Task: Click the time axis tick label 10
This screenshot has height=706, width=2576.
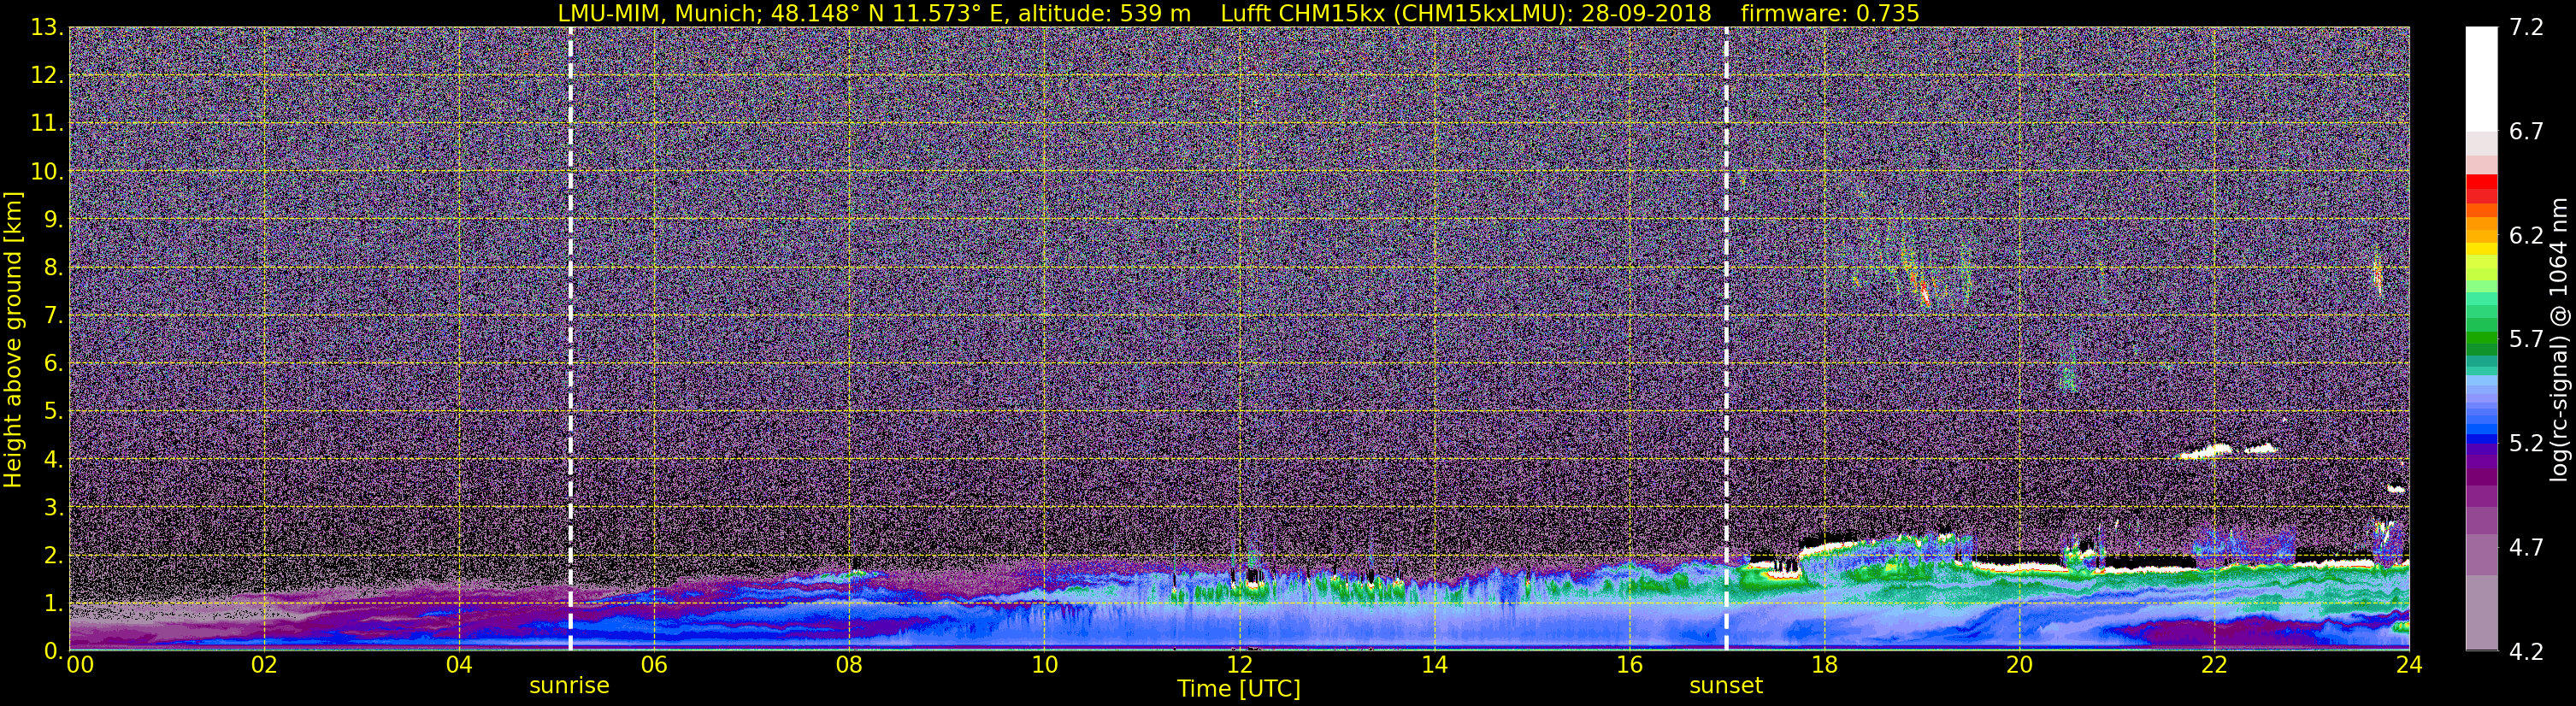Action: tap(1044, 666)
